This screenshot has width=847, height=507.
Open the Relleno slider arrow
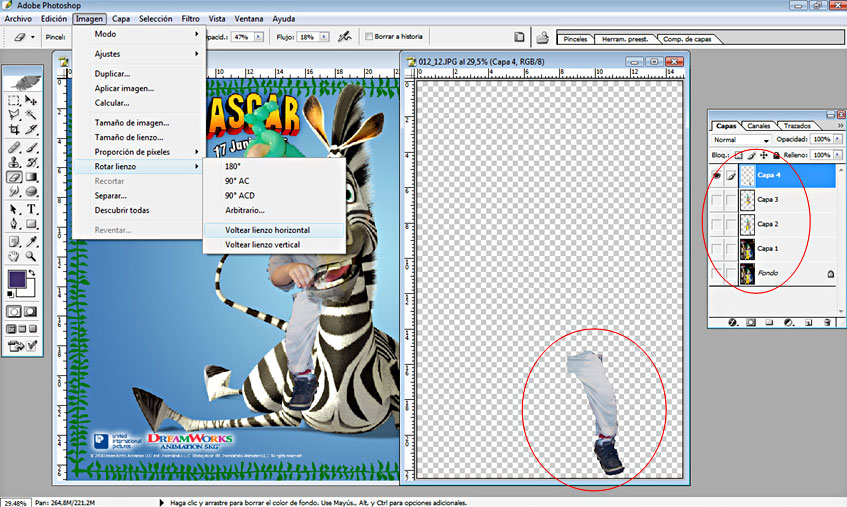(x=838, y=155)
